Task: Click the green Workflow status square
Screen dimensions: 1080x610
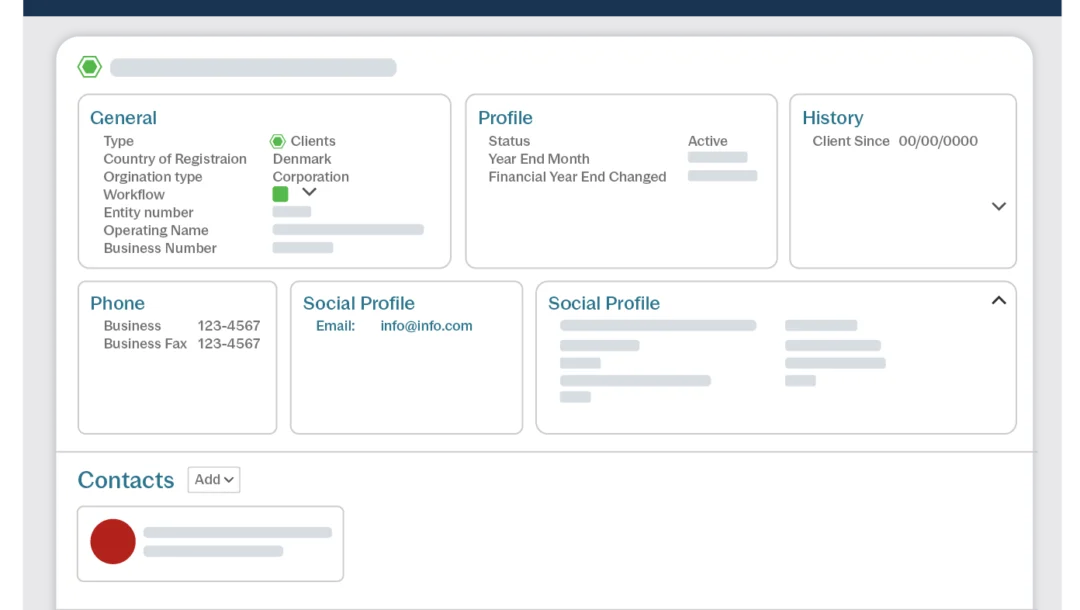Action: pos(280,194)
